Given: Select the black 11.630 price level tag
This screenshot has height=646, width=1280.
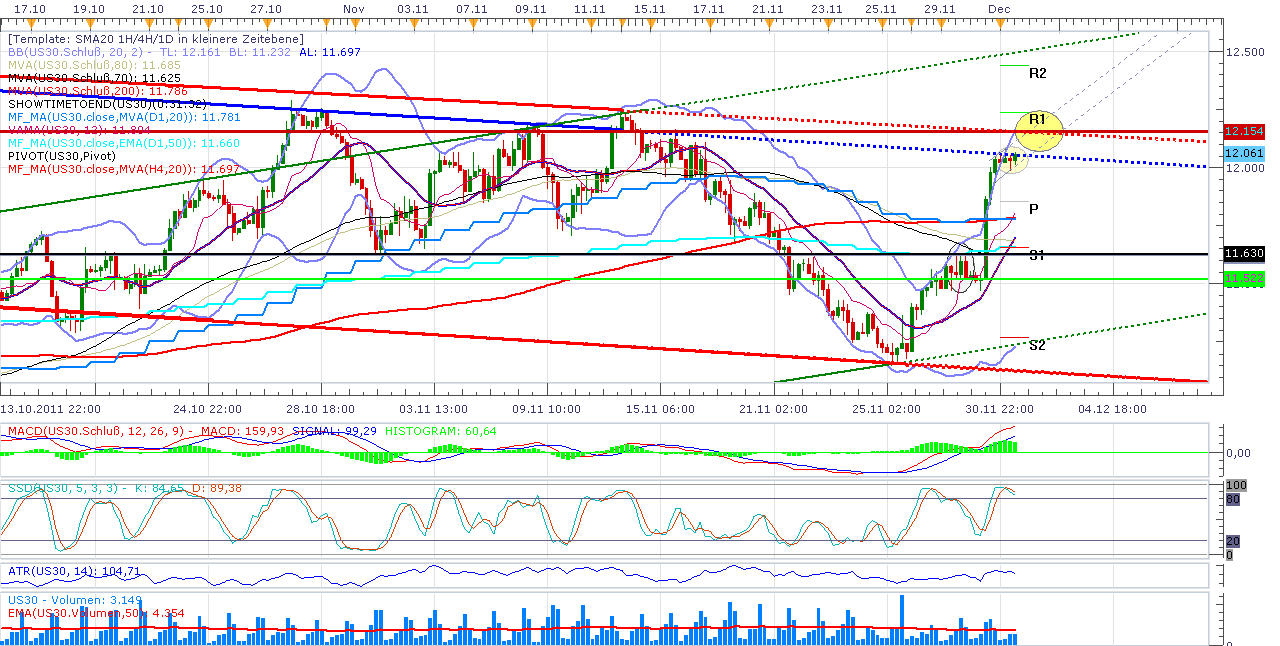Looking at the screenshot, I should click(1244, 255).
